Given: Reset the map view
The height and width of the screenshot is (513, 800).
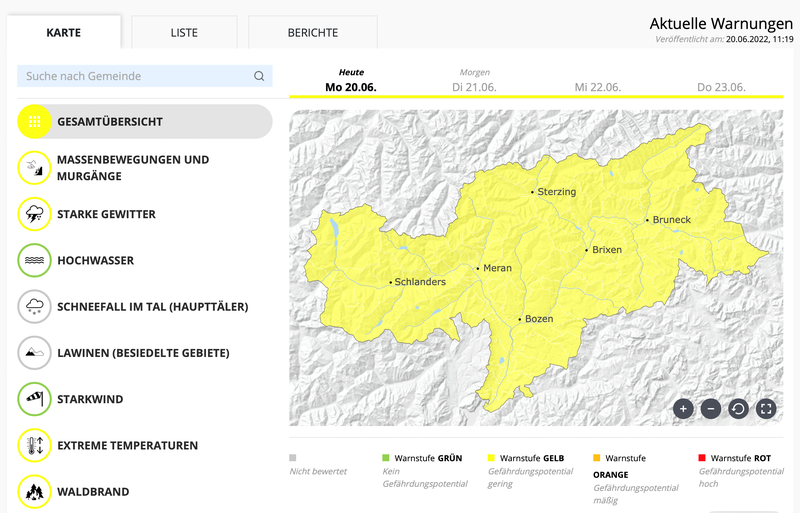Looking at the screenshot, I should [x=739, y=408].
